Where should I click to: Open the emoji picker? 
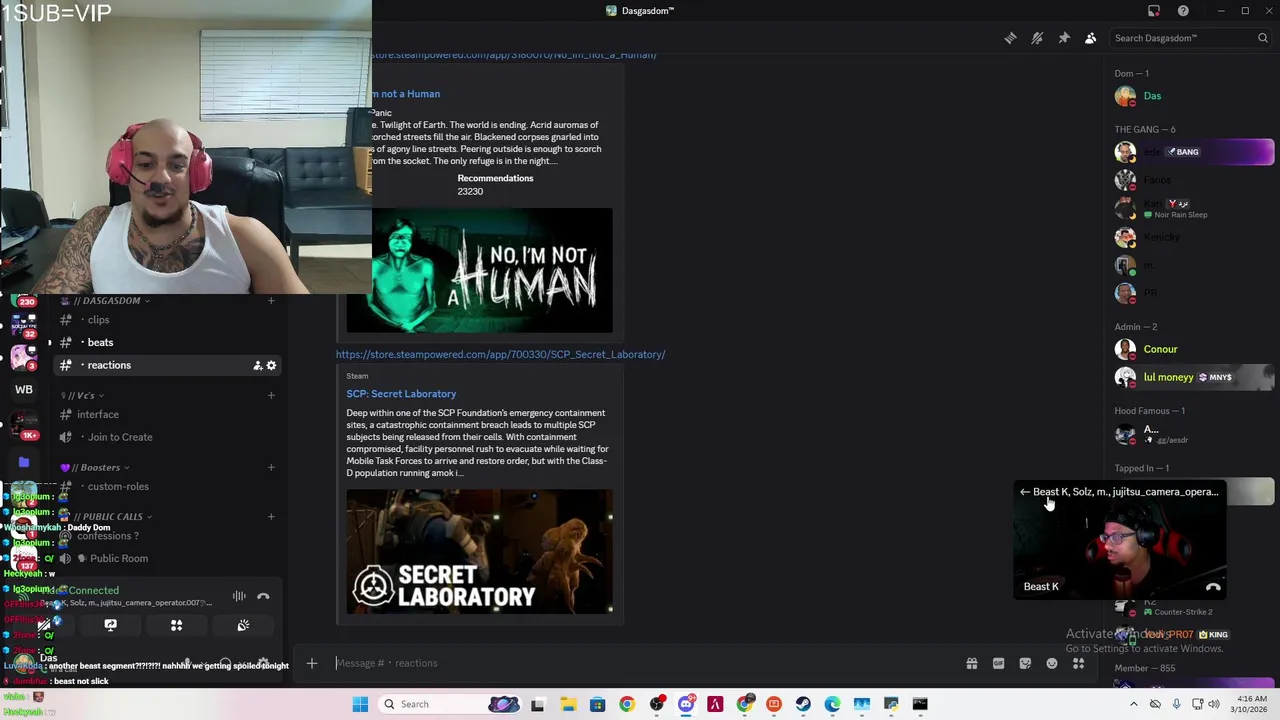click(1052, 663)
